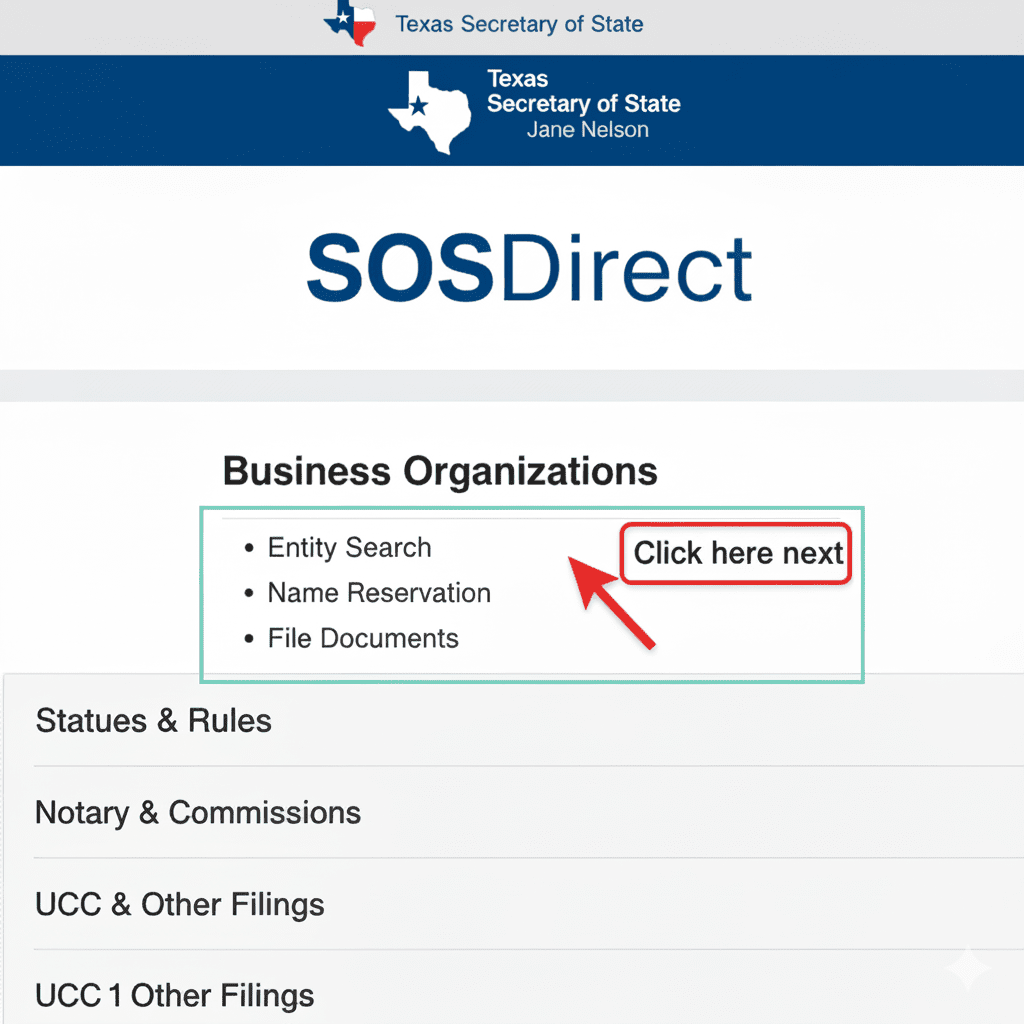1024x1024 pixels.
Task: Click the bullet beside Name Reservation
Action: (x=250, y=594)
